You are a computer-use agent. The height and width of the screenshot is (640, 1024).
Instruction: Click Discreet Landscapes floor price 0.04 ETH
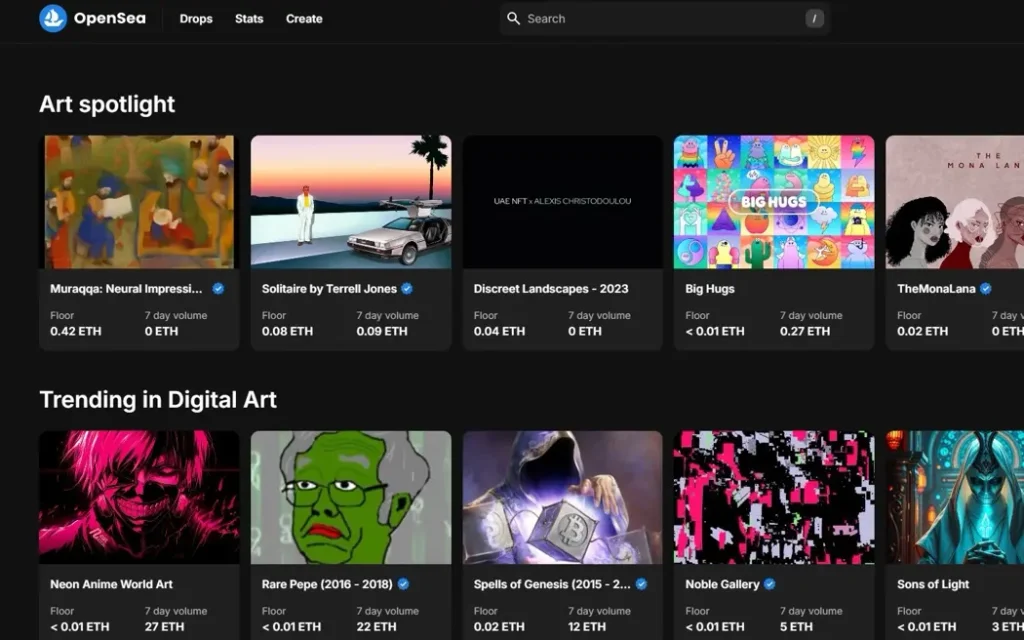click(x=499, y=331)
